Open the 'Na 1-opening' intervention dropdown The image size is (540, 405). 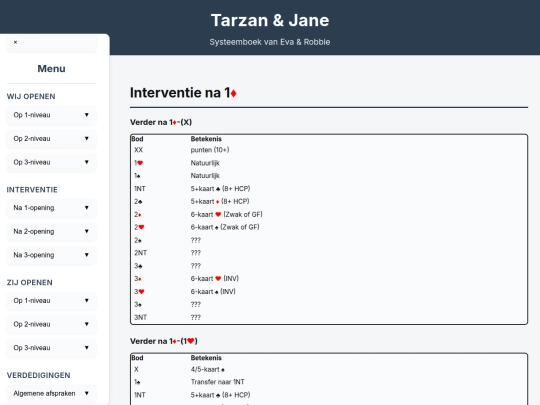(x=51, y=208)
